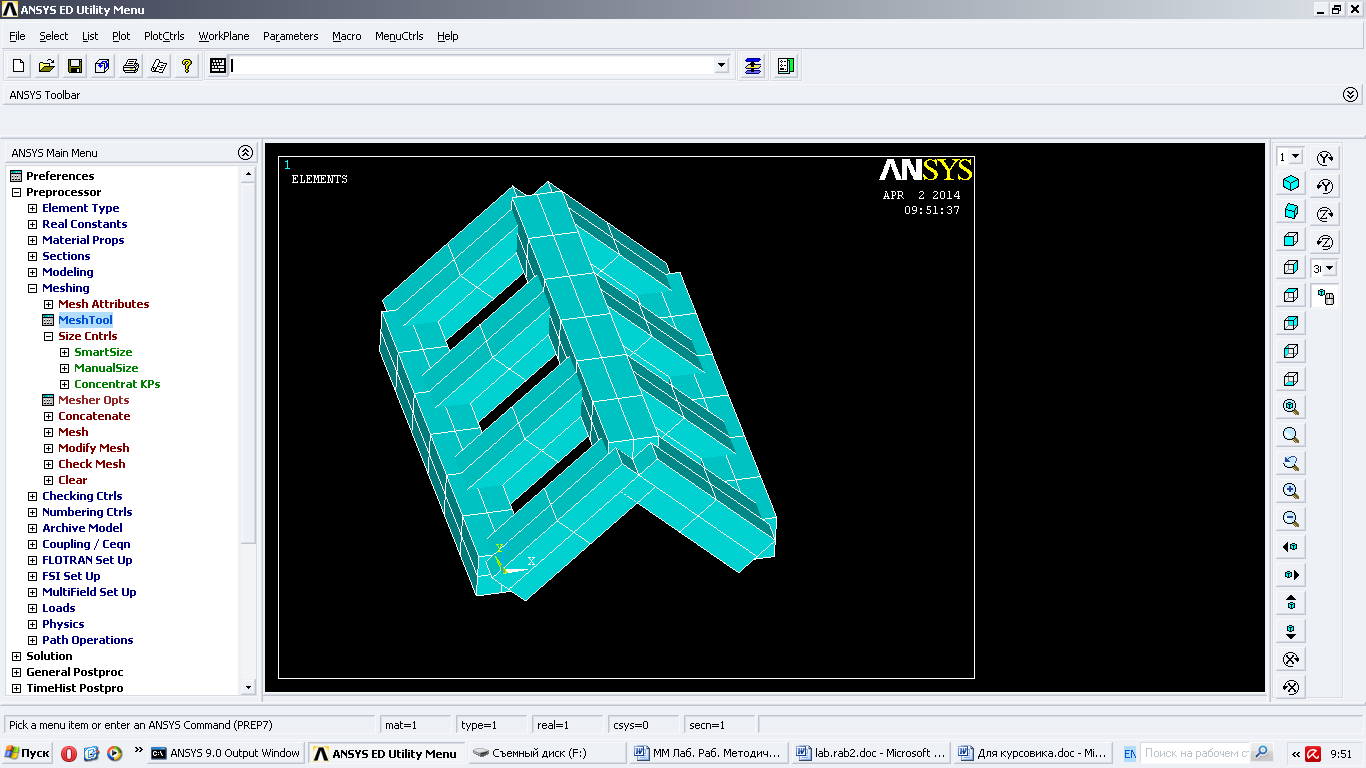Pan the model right
Screen dimensions: 1366x768
pos(1291,575)
